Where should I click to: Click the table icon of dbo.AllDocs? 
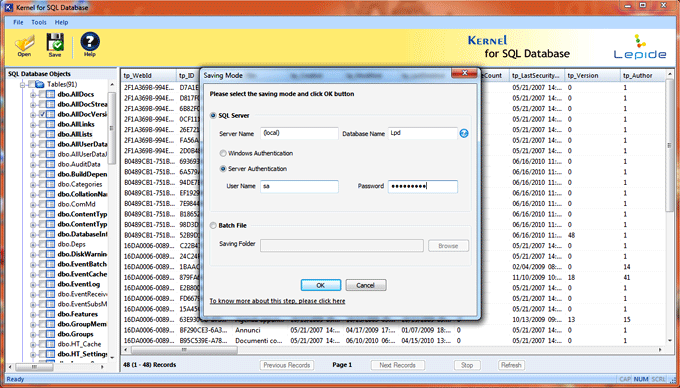[x=50, y=94]
